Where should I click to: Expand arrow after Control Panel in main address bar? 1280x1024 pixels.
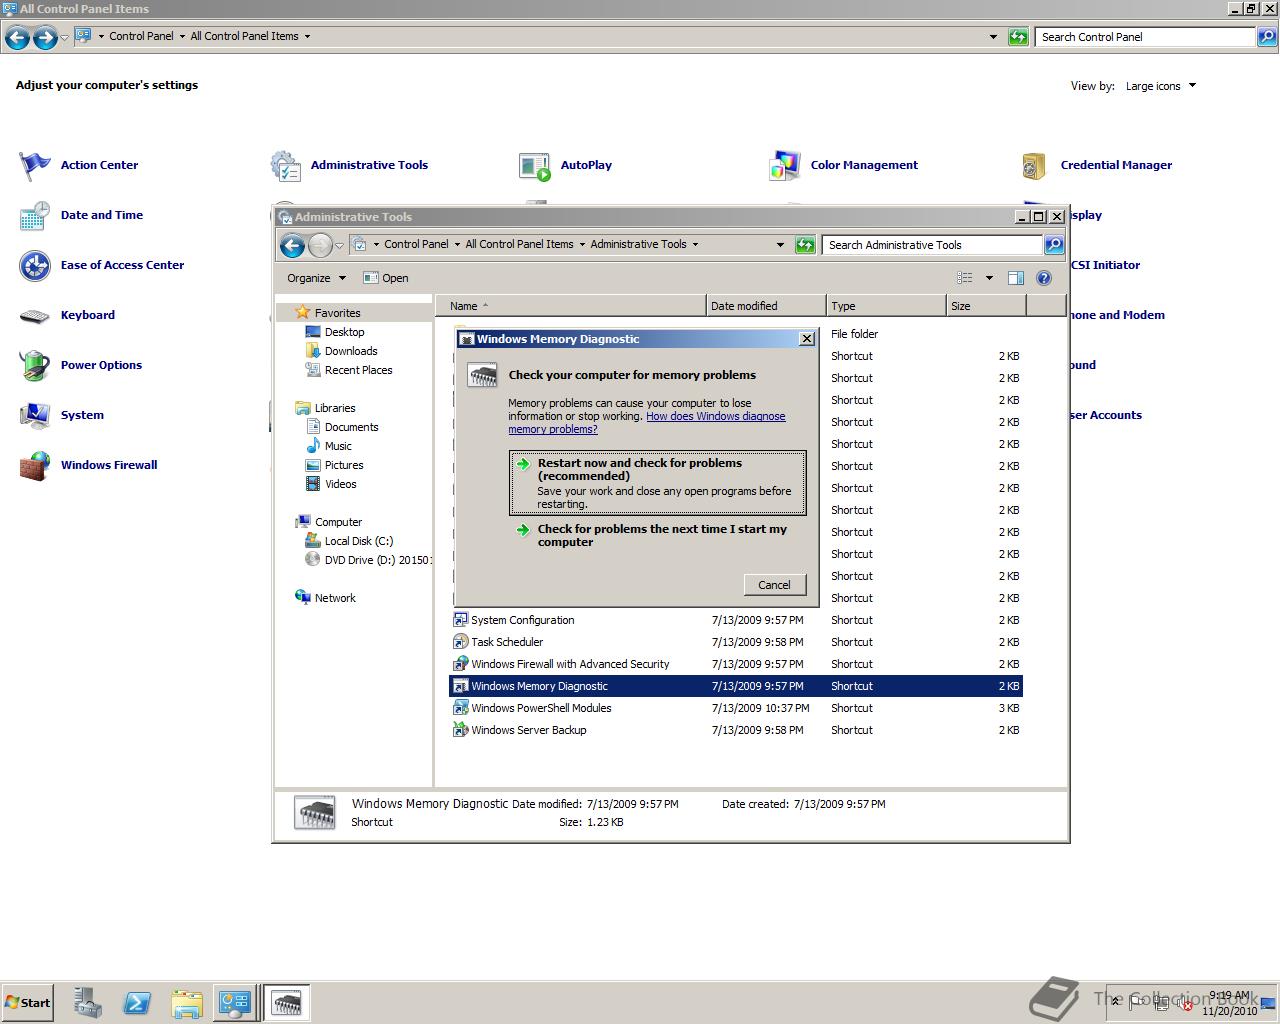(x=182, y=36)
